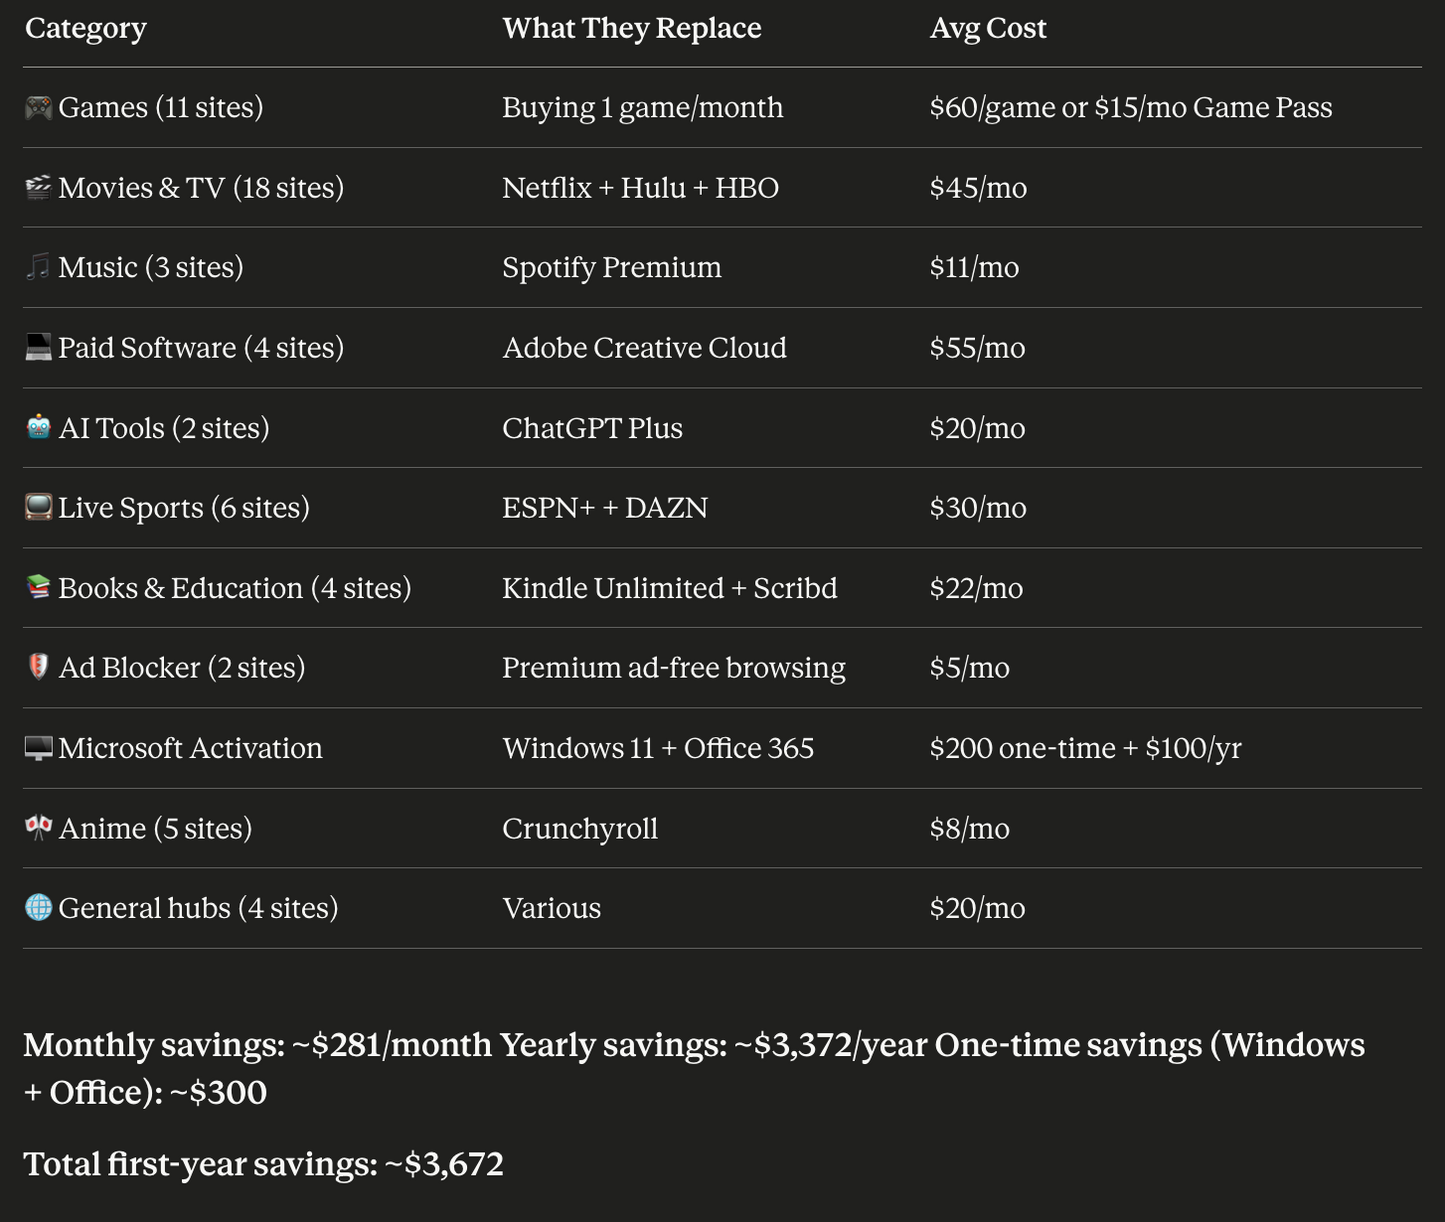Click the crossed flags icon beside Anime

pyautogui.click(x=38, y=828)
